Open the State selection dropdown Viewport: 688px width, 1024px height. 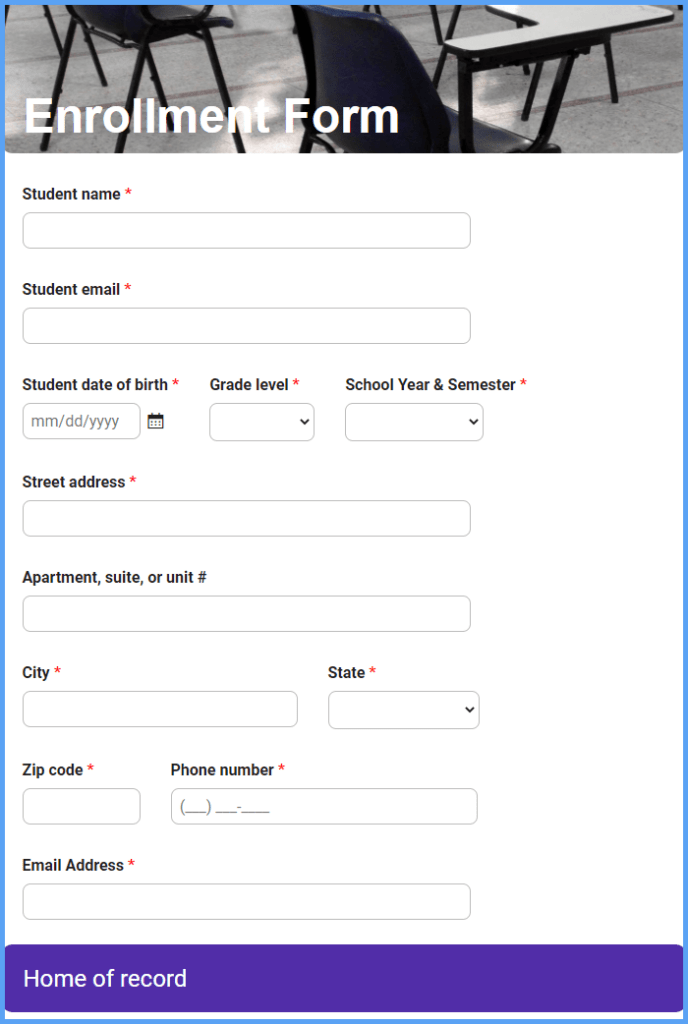tap(403, 709)
